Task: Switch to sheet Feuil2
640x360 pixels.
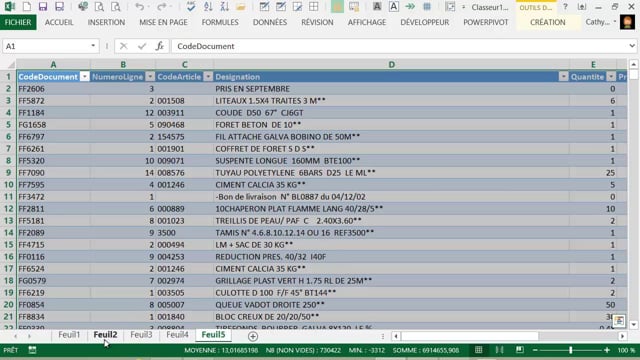Action: pos(105,335)
